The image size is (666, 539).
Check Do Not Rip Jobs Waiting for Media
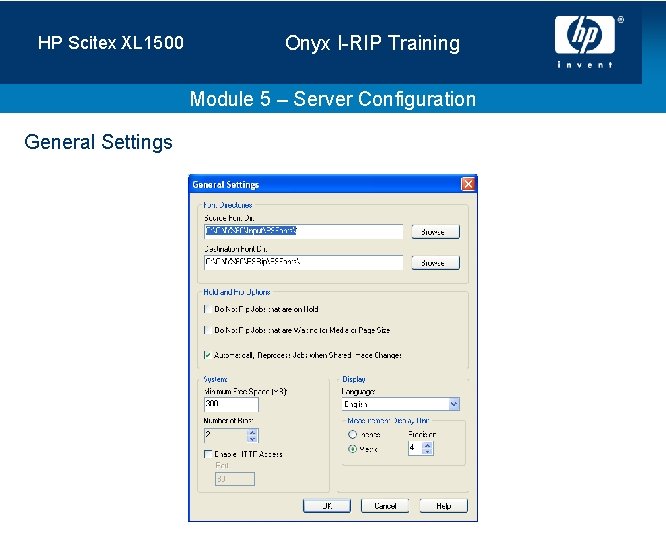click(x=208, y=330)
